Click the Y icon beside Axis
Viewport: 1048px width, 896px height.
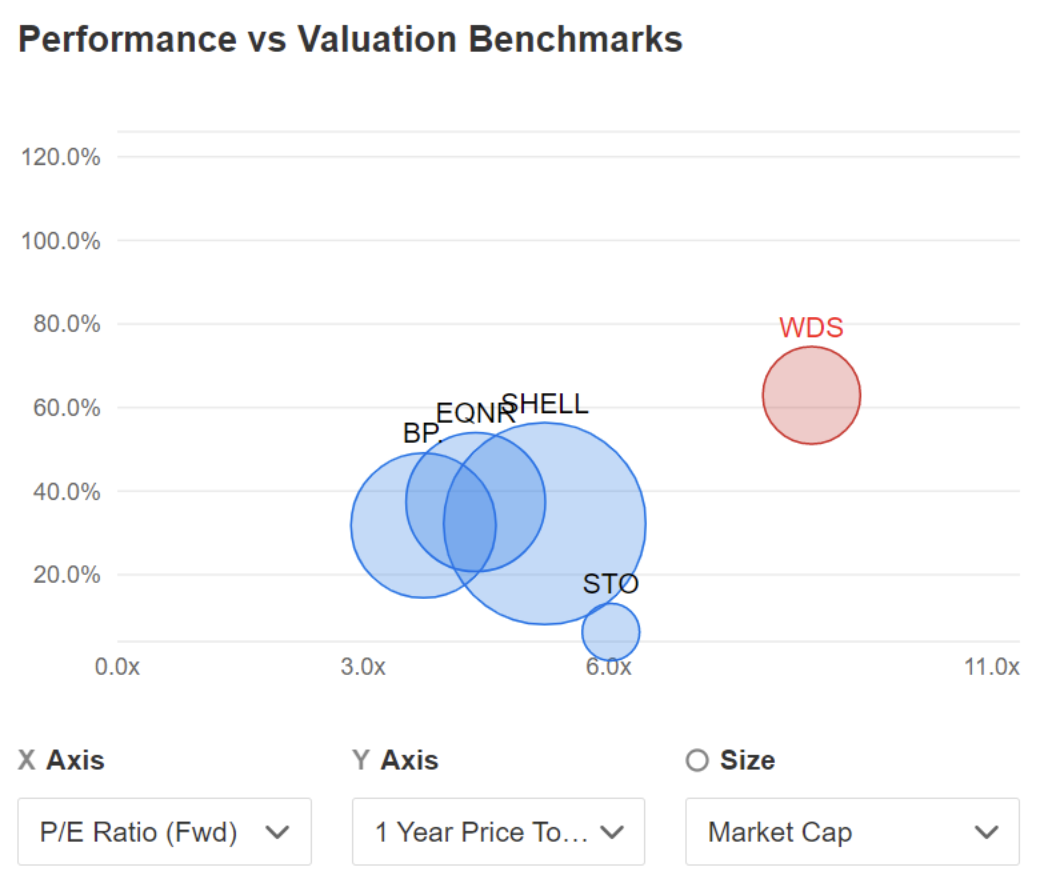[x=361, y=761]
